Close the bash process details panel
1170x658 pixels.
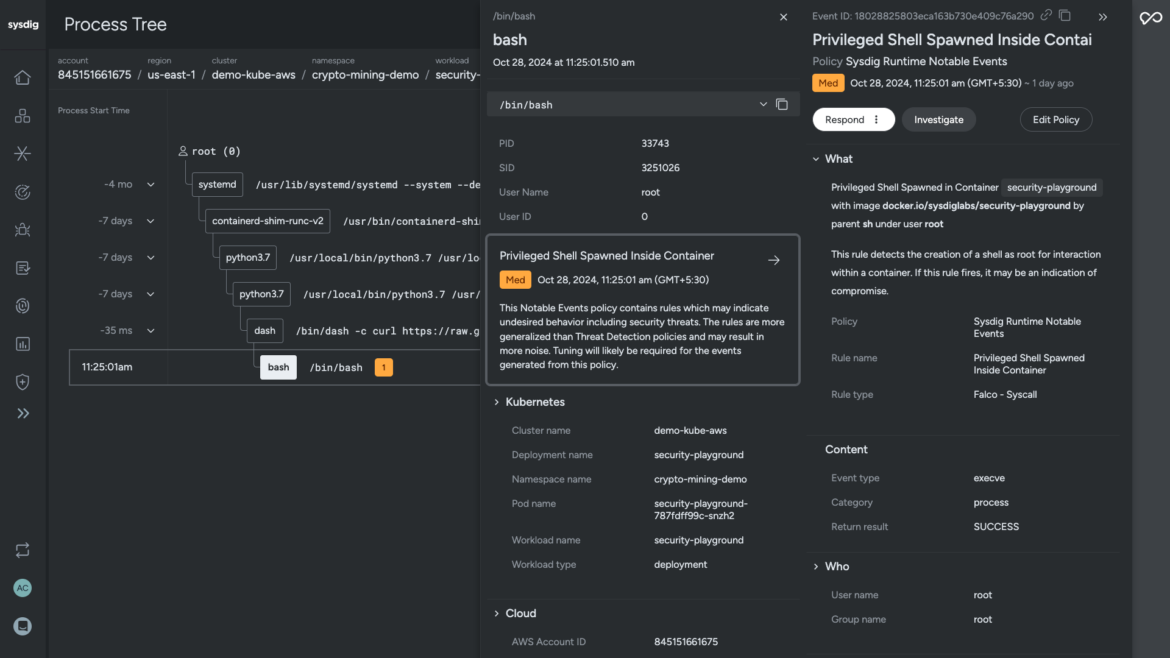click(783, 17)
